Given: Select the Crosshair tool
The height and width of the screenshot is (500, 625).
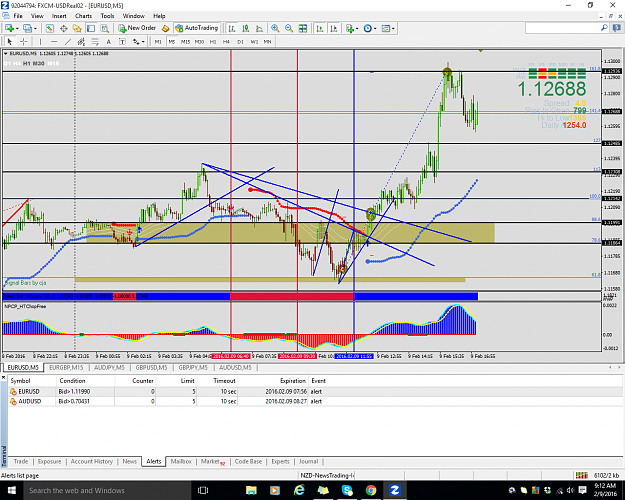Looking at the screenshot, I should [x=24, y=41].
